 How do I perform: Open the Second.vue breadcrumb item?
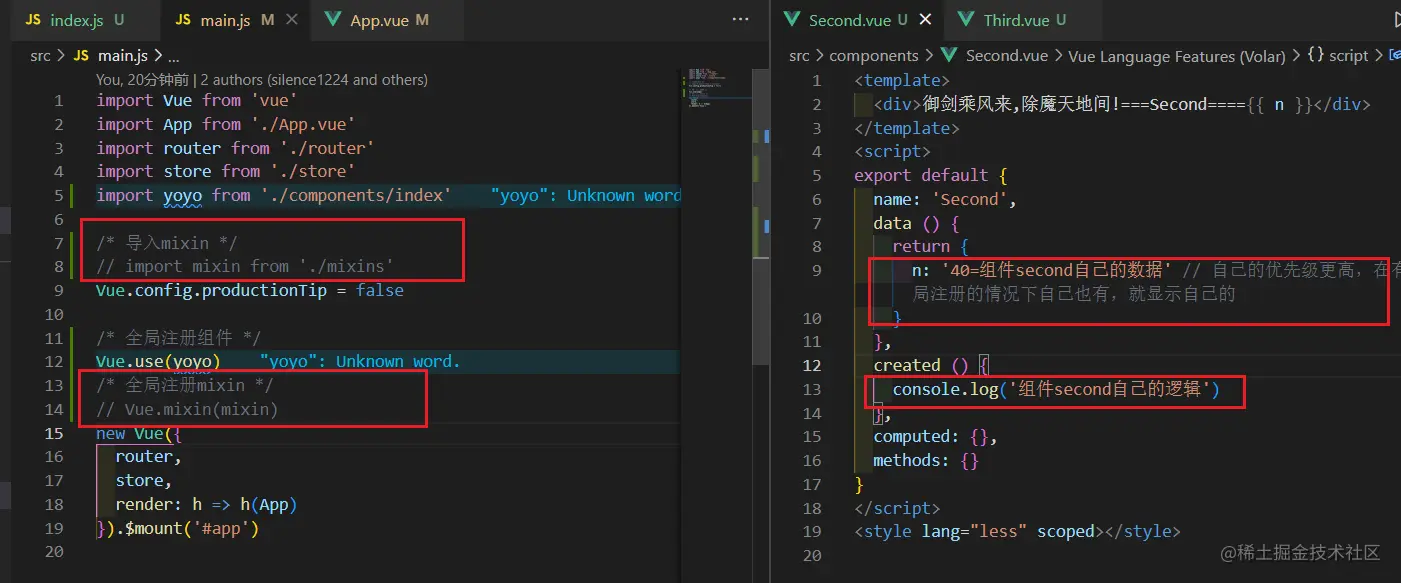tap(993, 56)
